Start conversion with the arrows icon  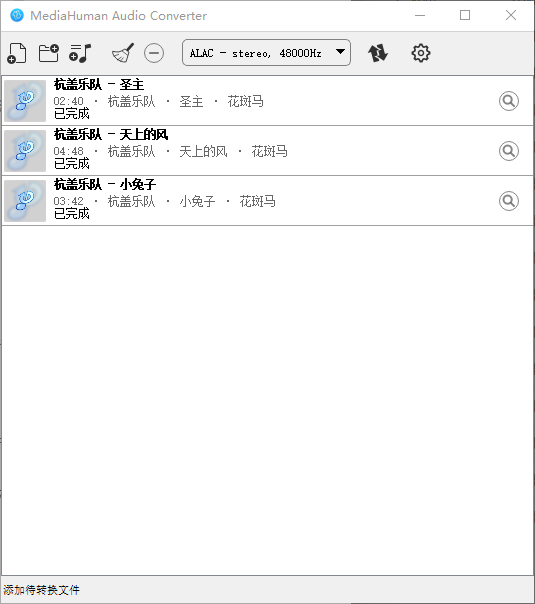click(x=378, y=53)
